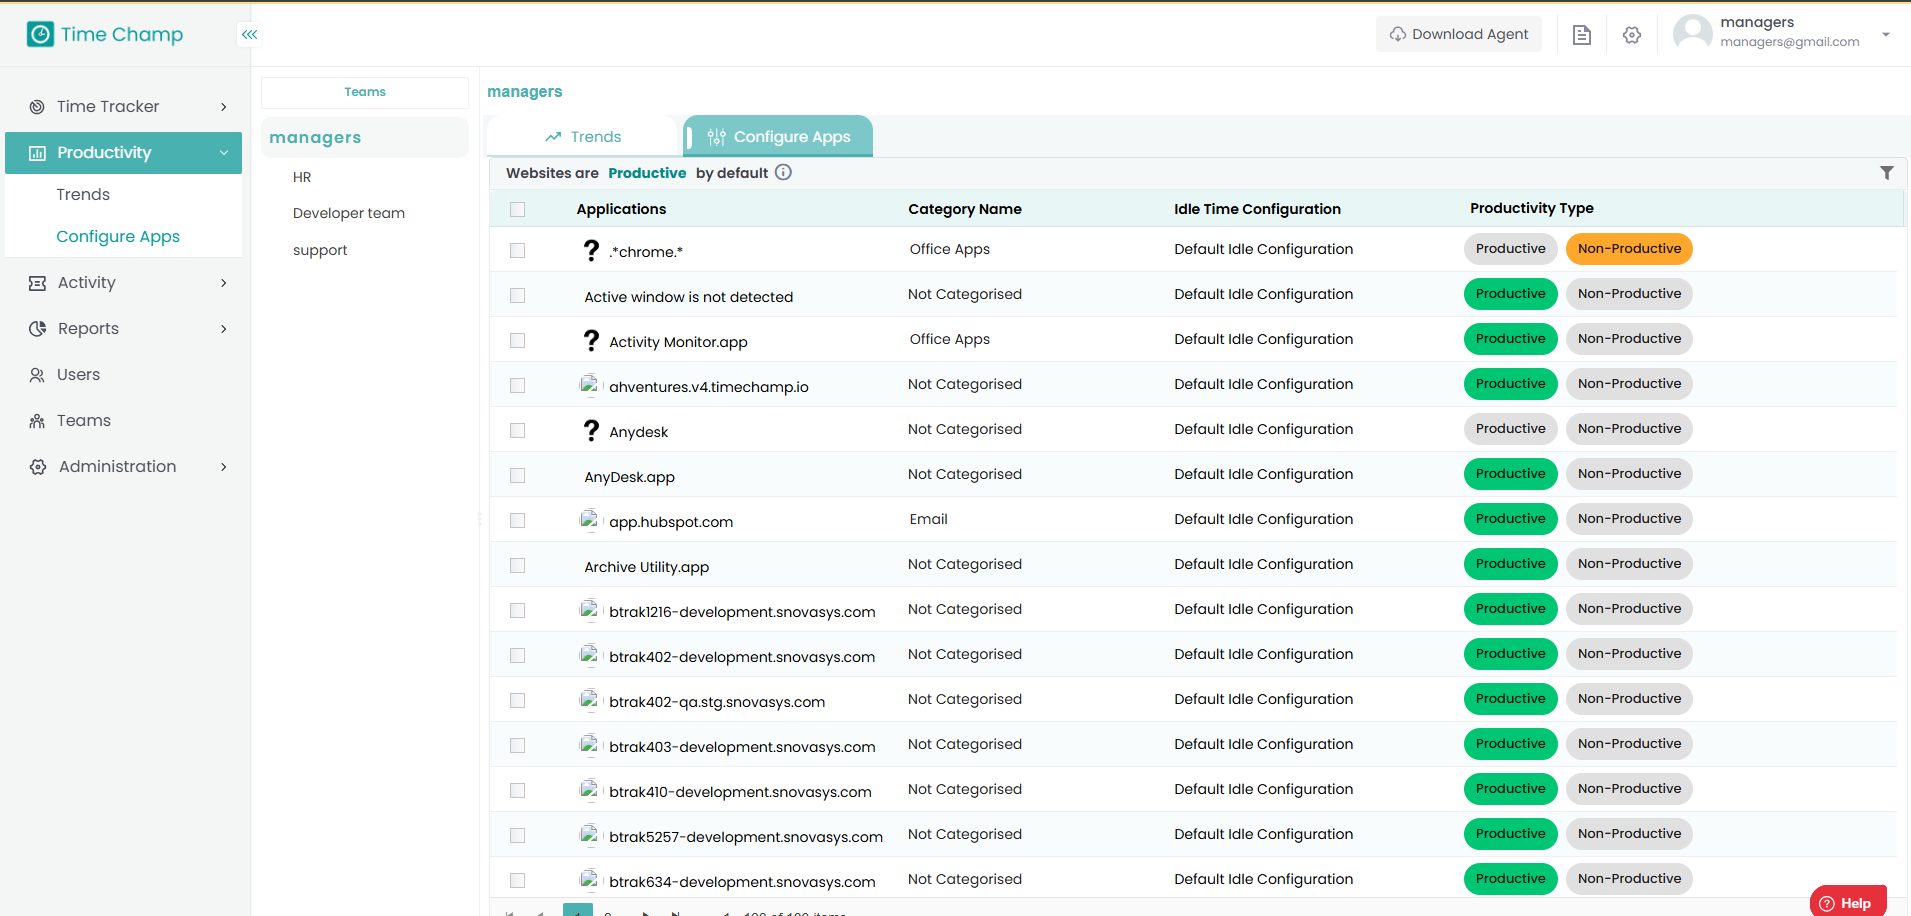Mark Anydesk as Productive

click(x=1510, y=429)
